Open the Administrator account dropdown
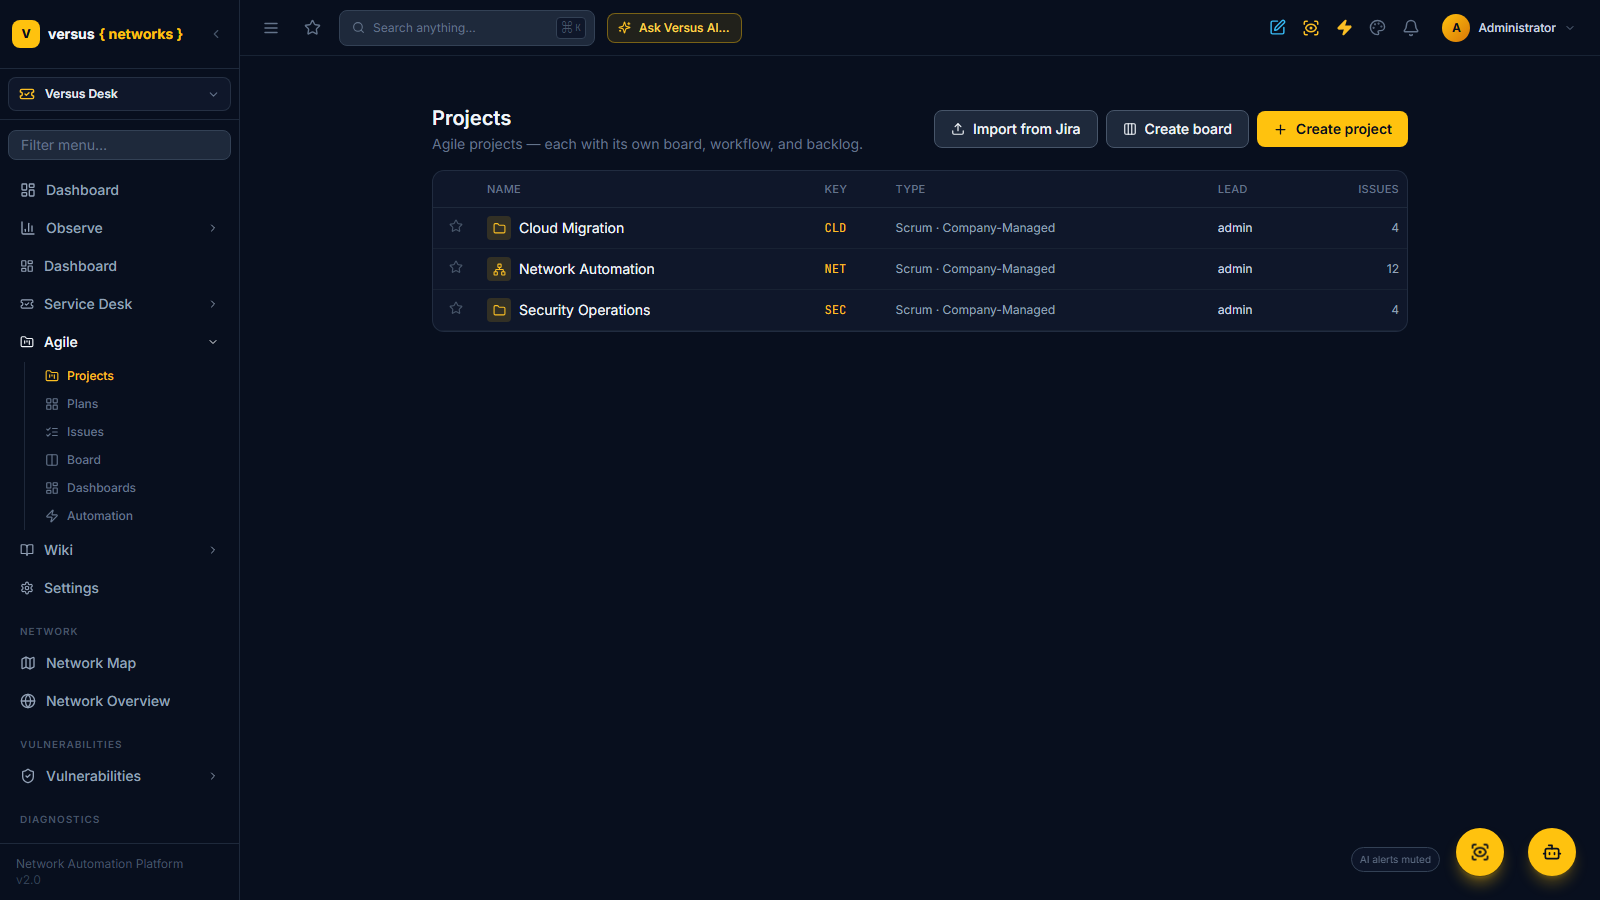This screenshot has height=900, width=1600. 1509,28
